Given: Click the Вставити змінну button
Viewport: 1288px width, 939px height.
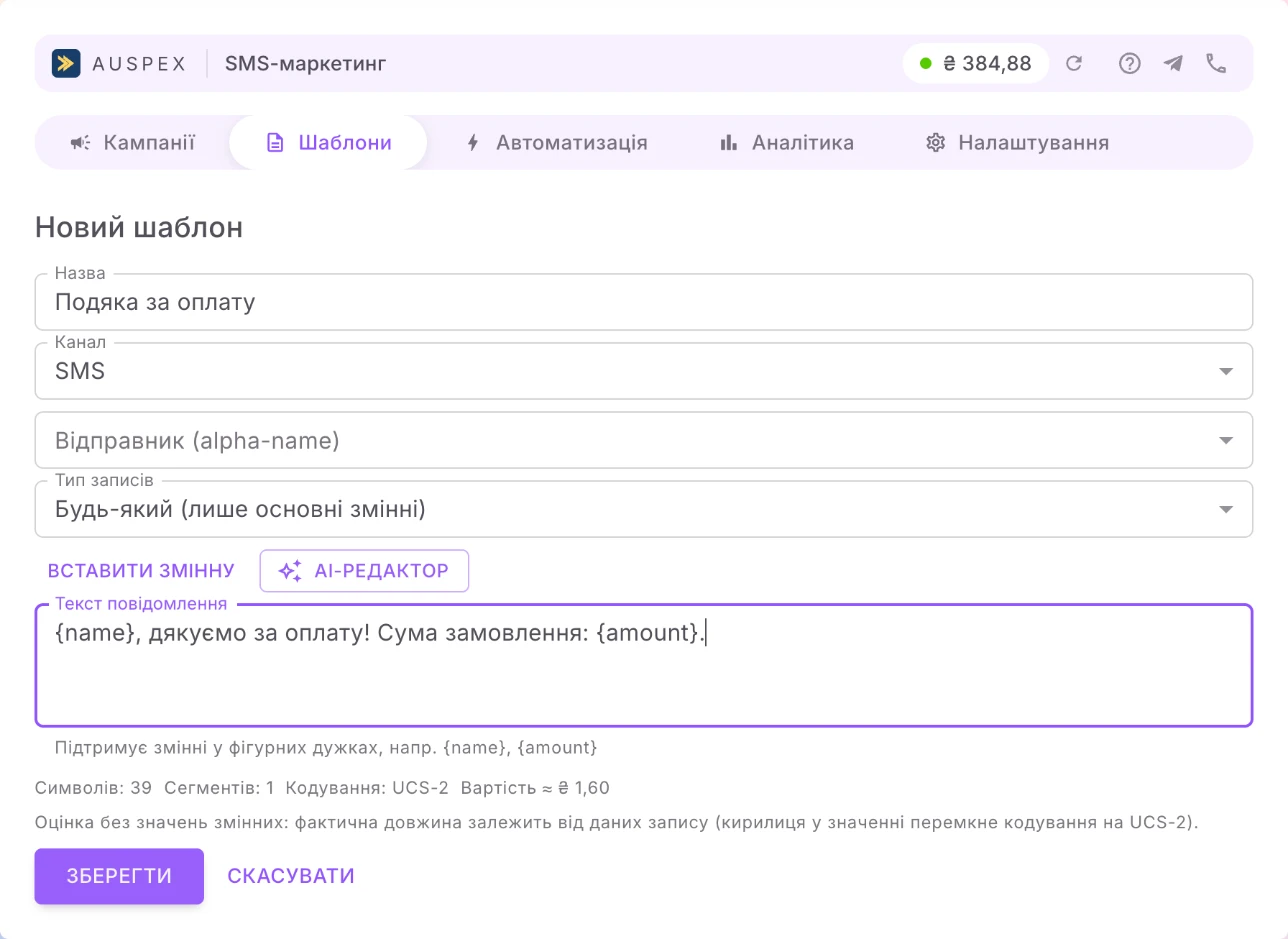Looking at the screenshot, I should 141,571.
